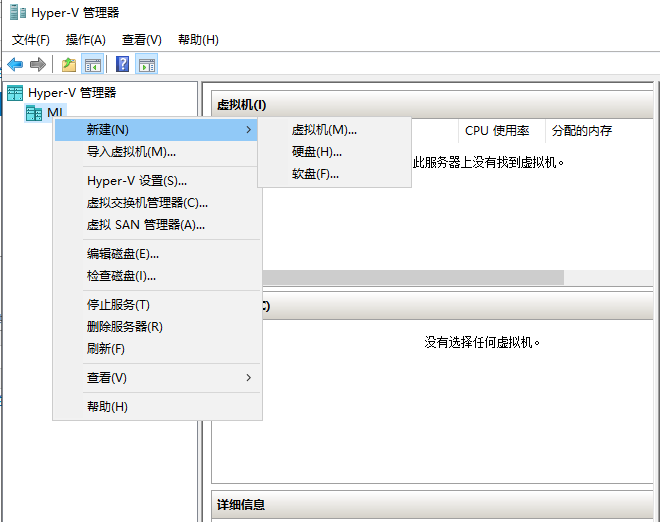660x522 pixels.
Task: Click the text 此服务器上没有找到虚拟机。
Action: point(488,162)
